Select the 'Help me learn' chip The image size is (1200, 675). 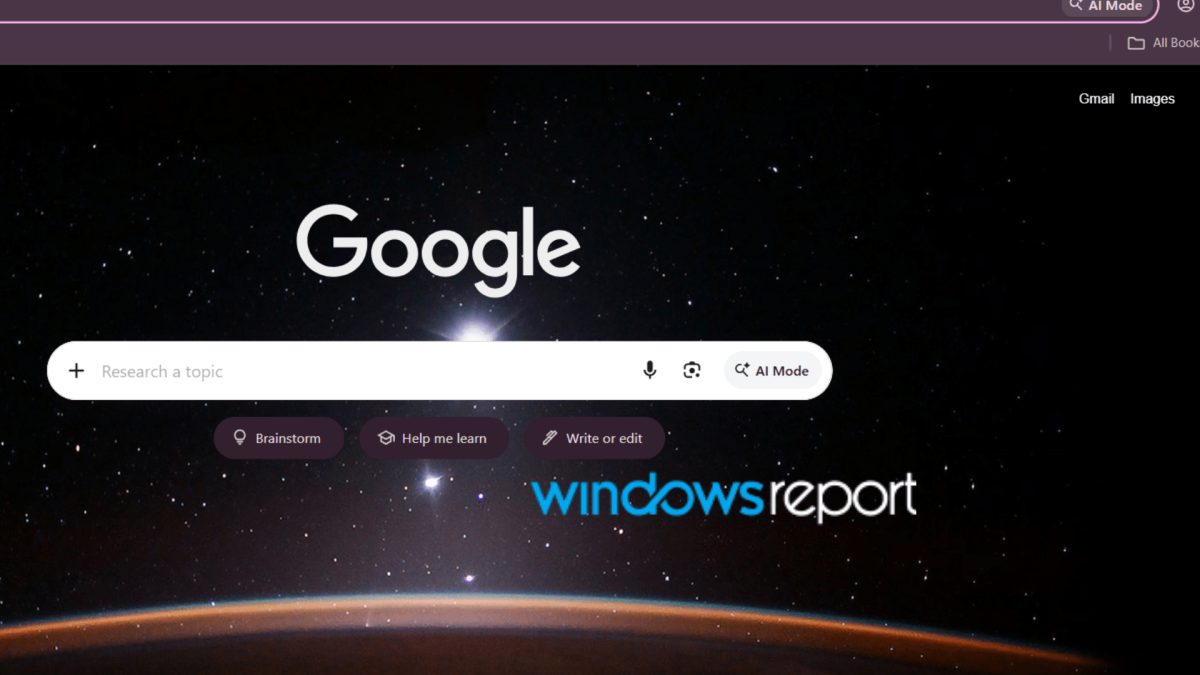point(434,438)
